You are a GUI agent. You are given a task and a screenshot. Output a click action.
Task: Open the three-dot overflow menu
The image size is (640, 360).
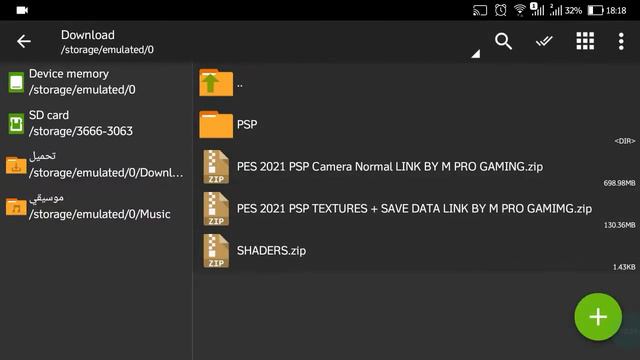pos(621,41)
